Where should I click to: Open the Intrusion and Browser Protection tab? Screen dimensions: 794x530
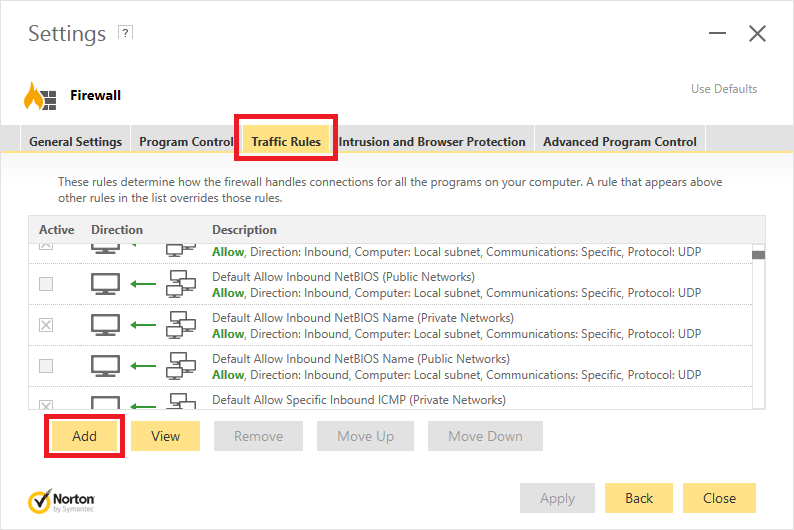point(432,141)
